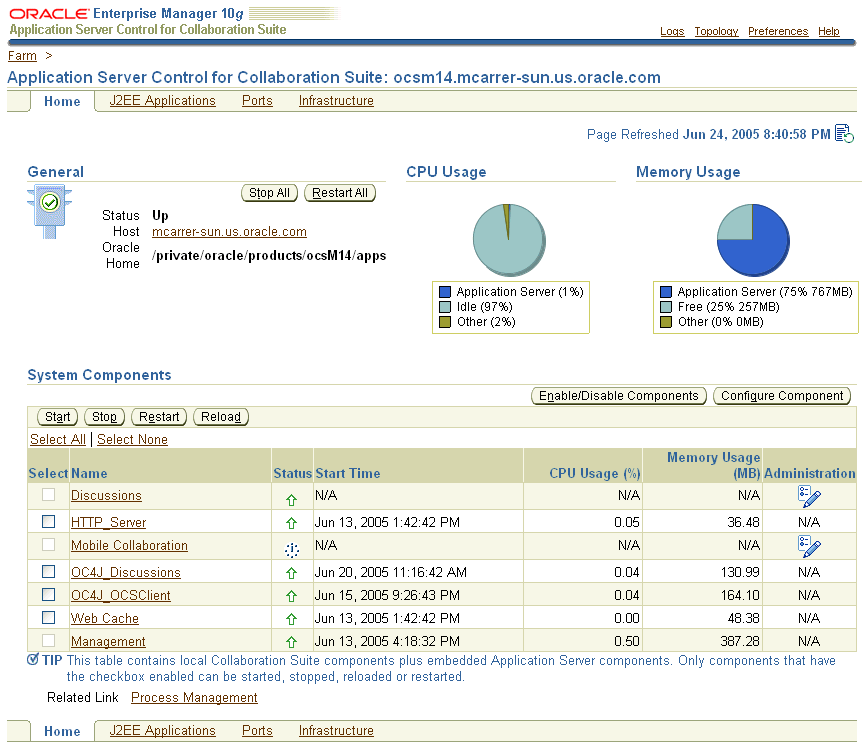
Task: Click the Enable/Disable Components button
Action: coord(618,395)
